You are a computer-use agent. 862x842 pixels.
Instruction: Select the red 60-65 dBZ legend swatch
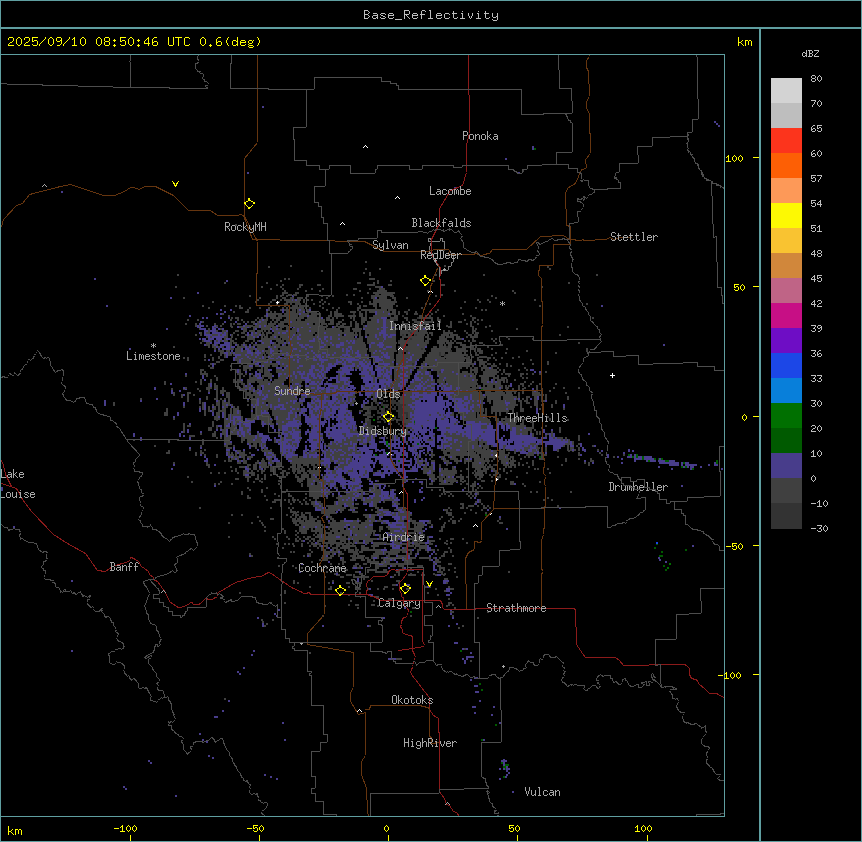pyautogui.click(x=786, y=141)
